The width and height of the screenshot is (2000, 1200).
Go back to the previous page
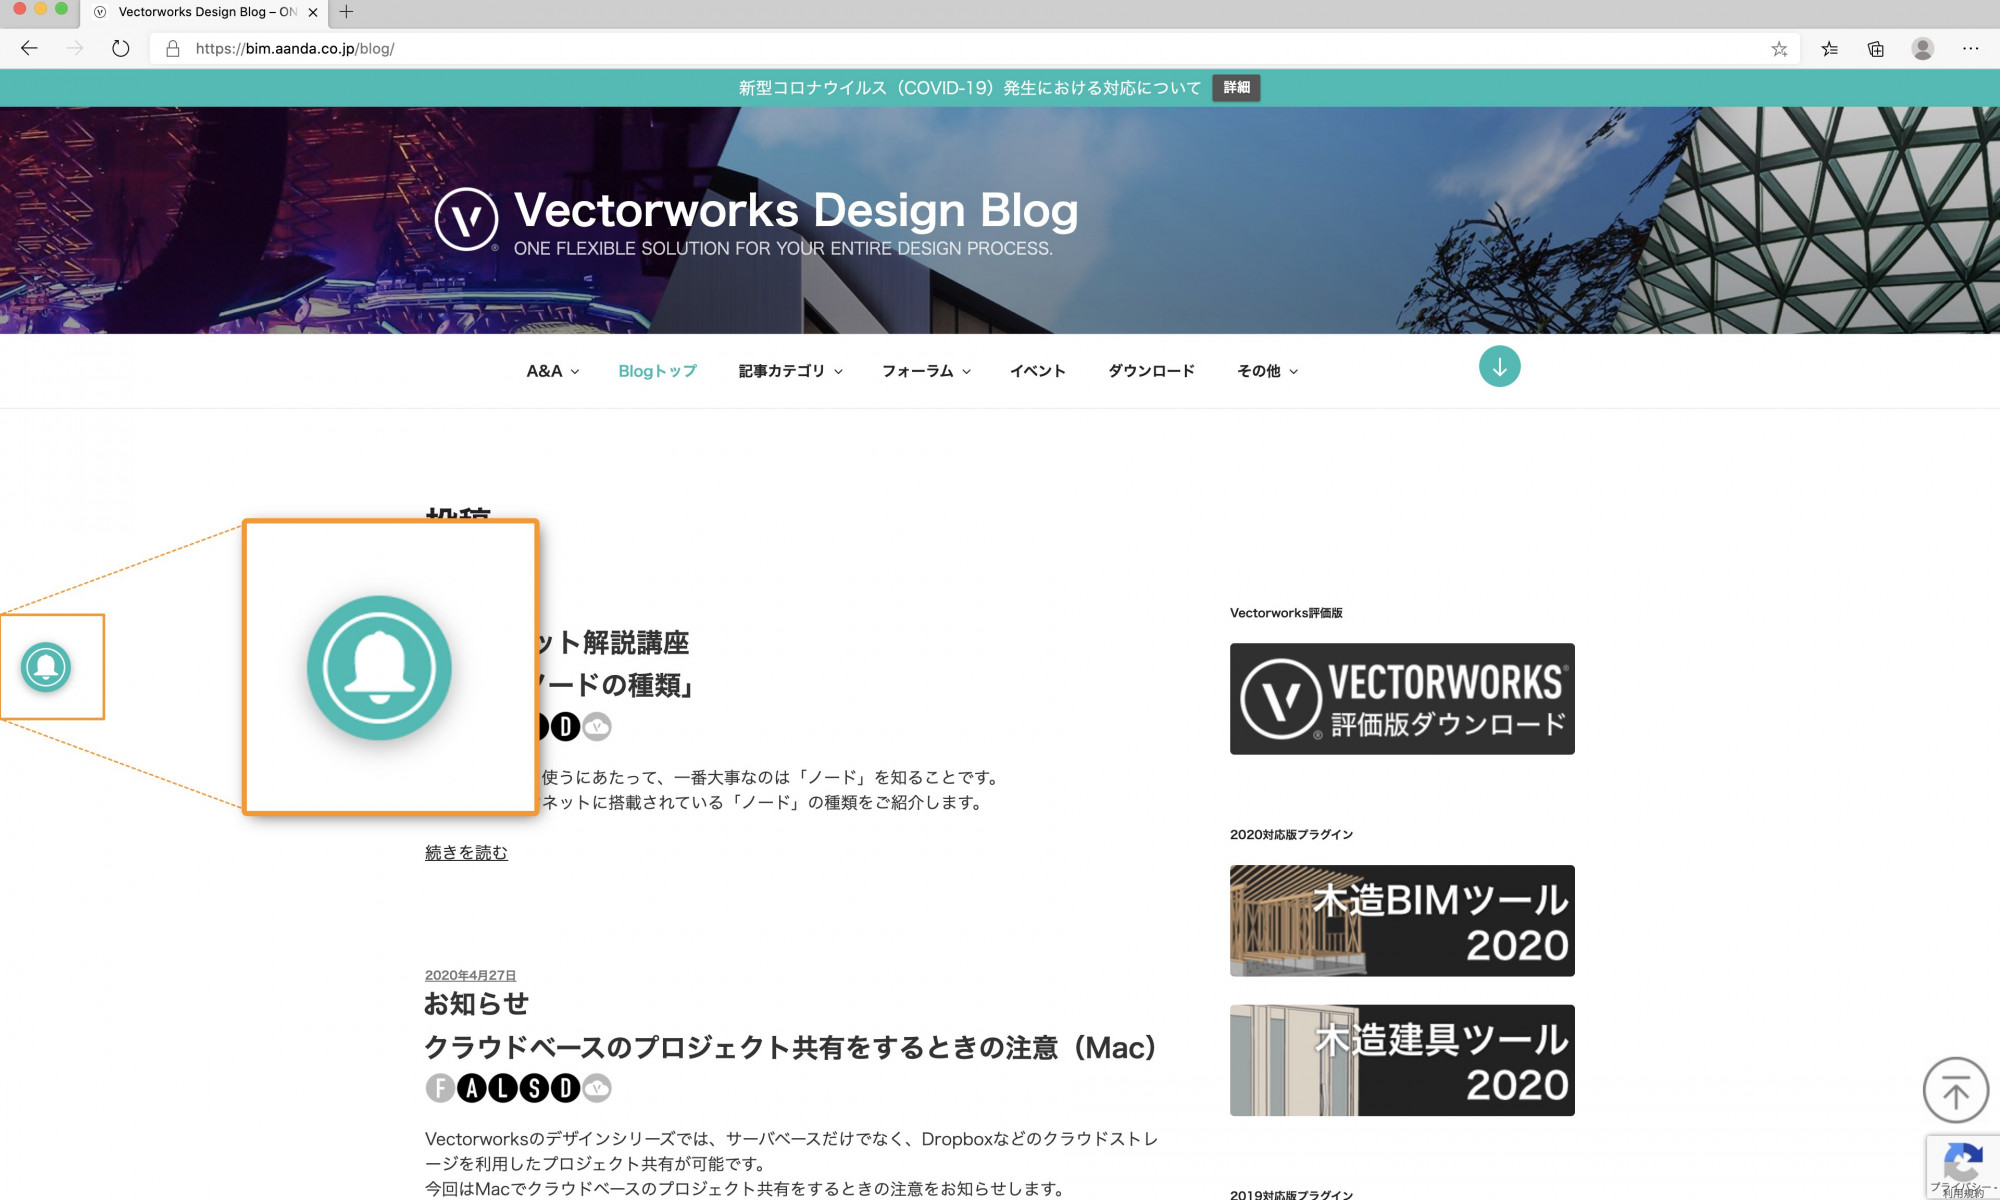[29, 48]
